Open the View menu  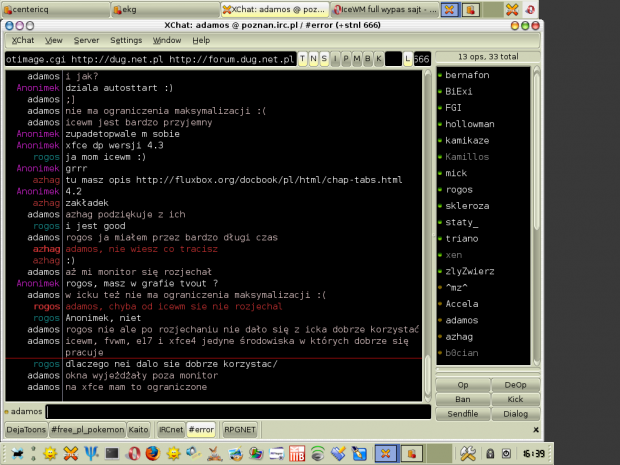click(x=54, y=40)
